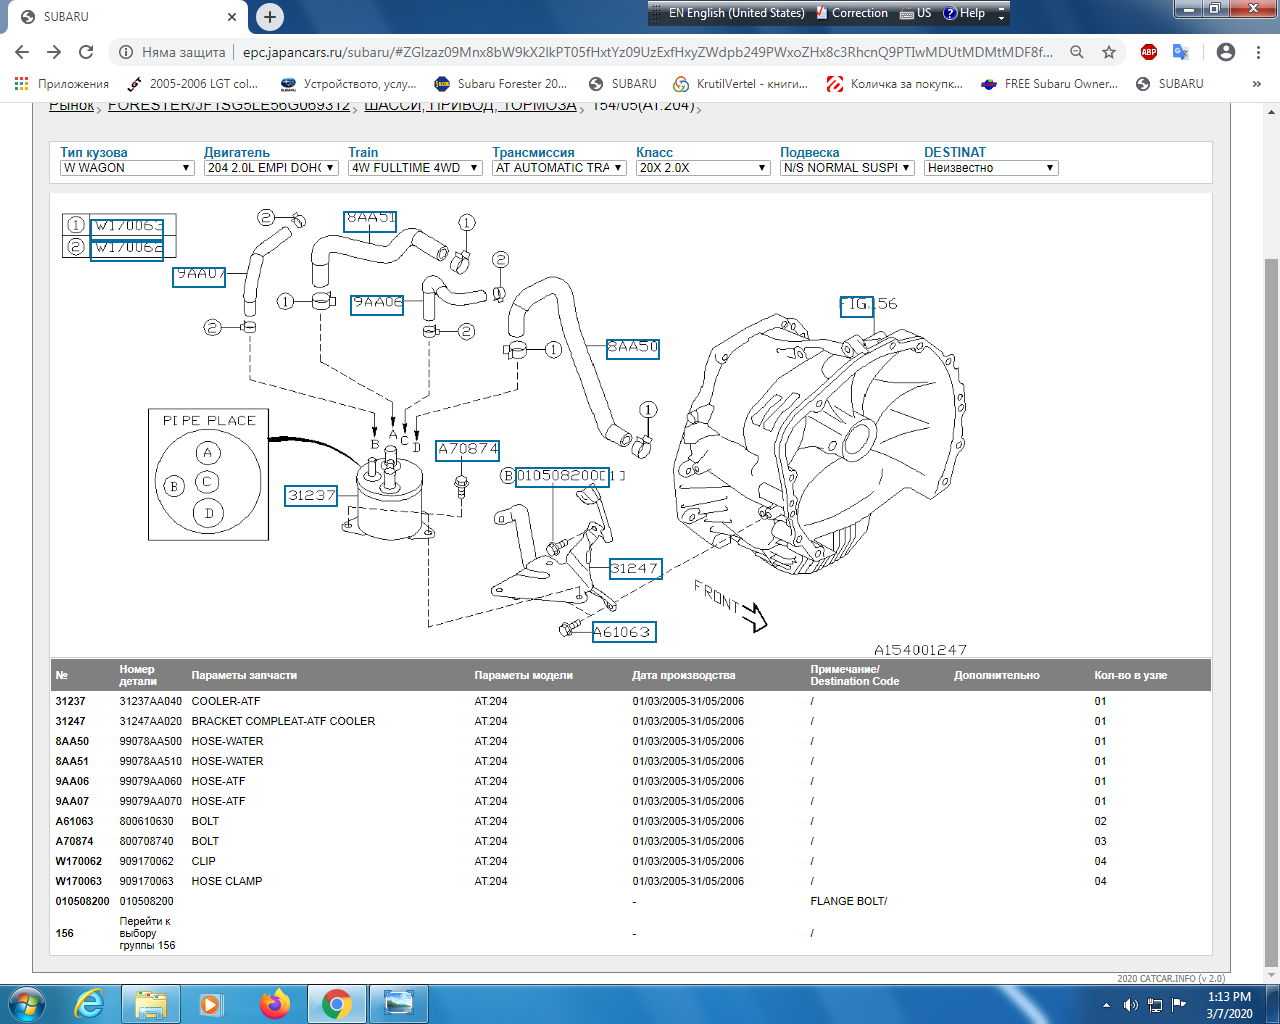The height and width of the screenshot is (1024, 1280).
Task: Go forward with the browser forward arrow
Action: 54,52
